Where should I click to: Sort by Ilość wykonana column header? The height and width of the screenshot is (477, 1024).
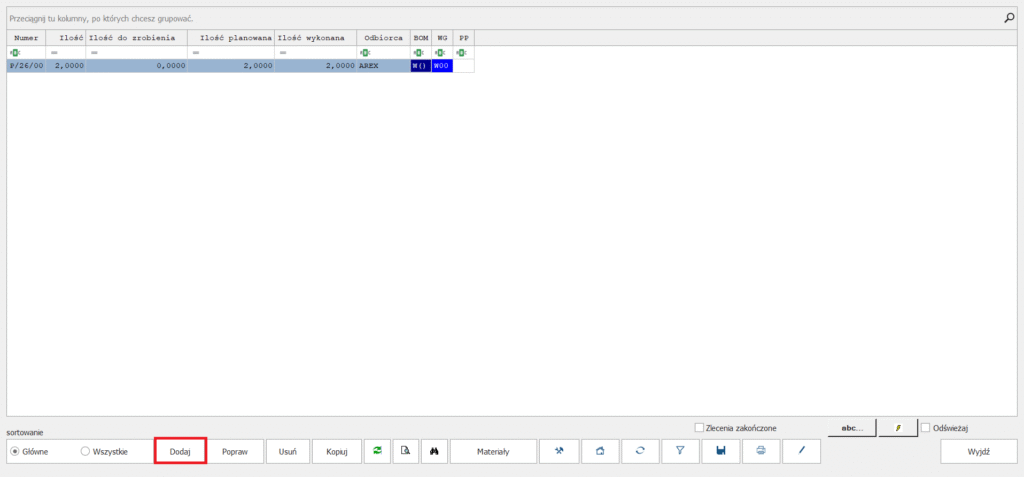[x=315, y=37]
